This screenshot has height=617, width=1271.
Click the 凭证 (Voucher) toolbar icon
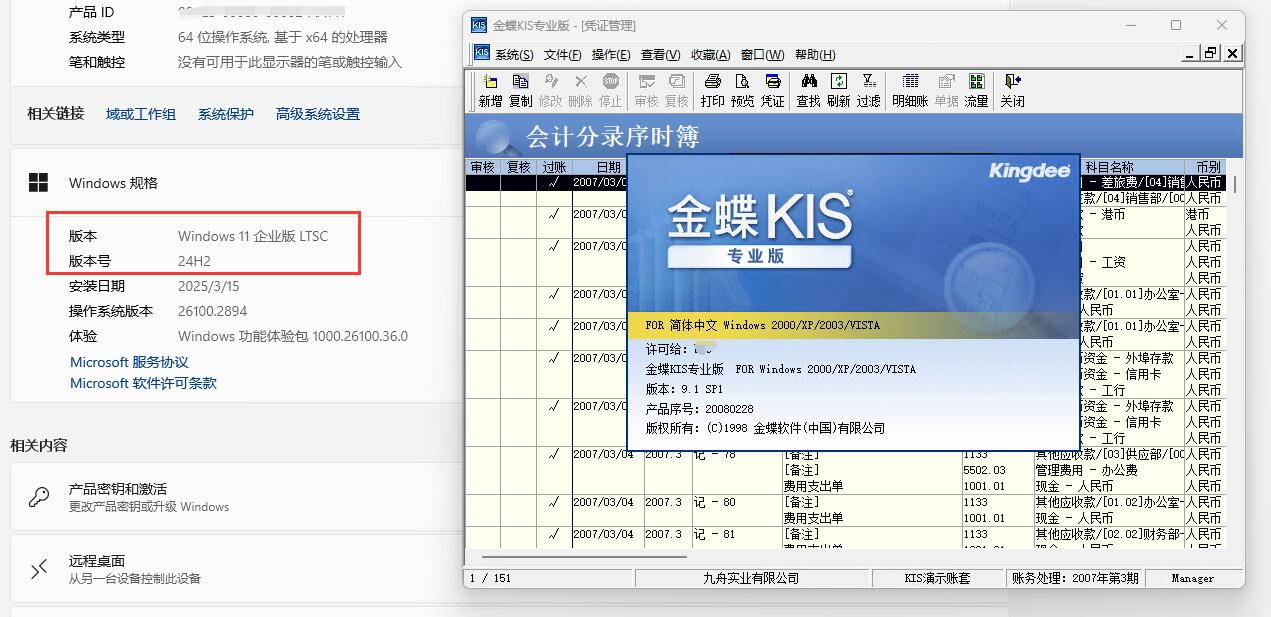pyautogui.click(x=773, y=90)
